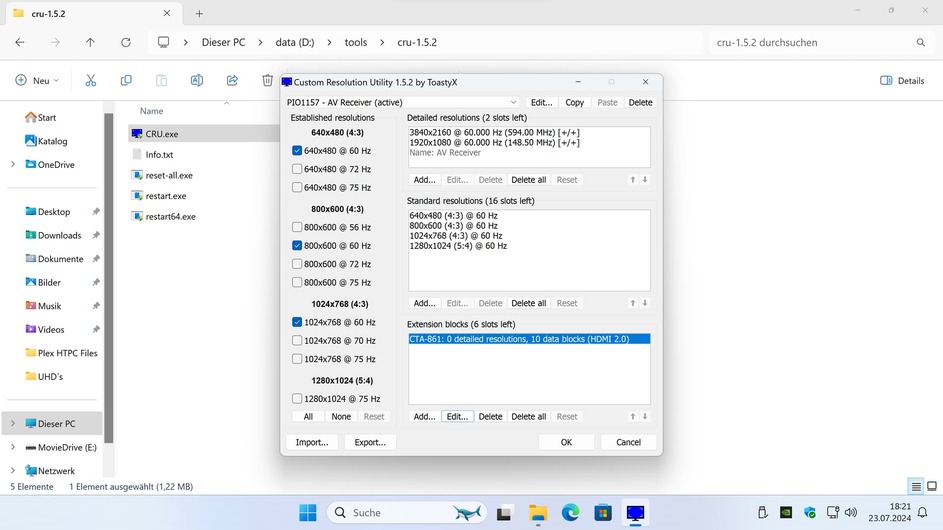Open a new Explorer tab
This screenshot has width=943, height=530.
[199, 13]
